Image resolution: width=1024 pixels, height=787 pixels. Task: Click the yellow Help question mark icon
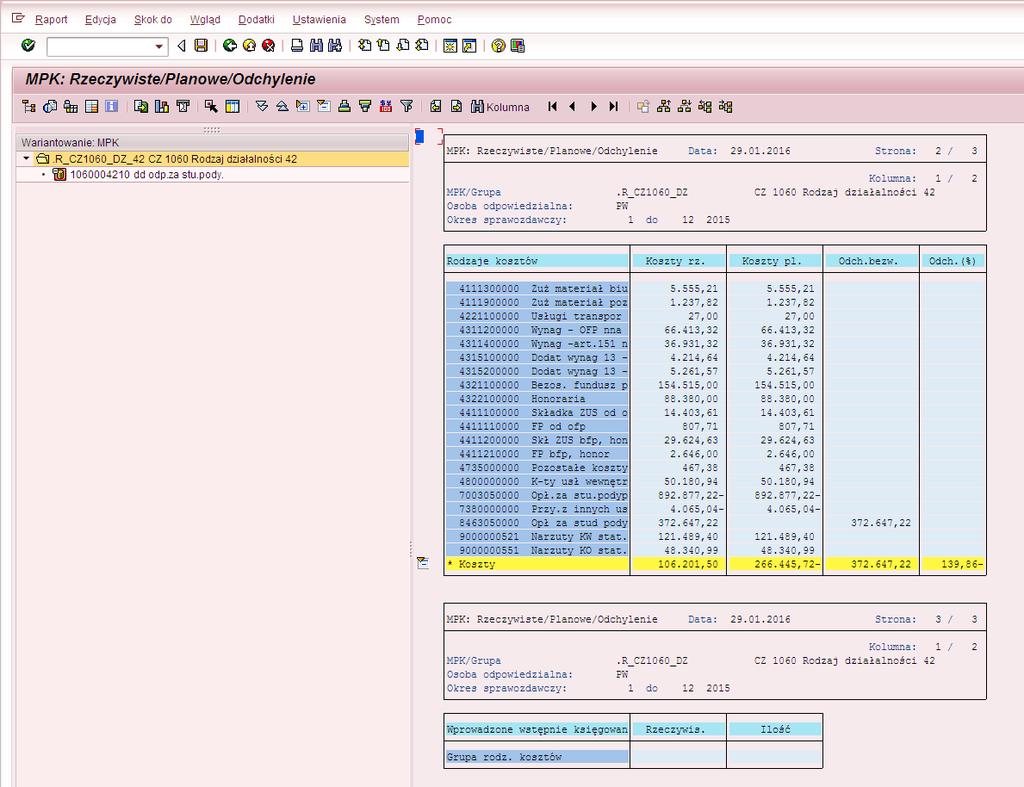[x=498, y=46]
